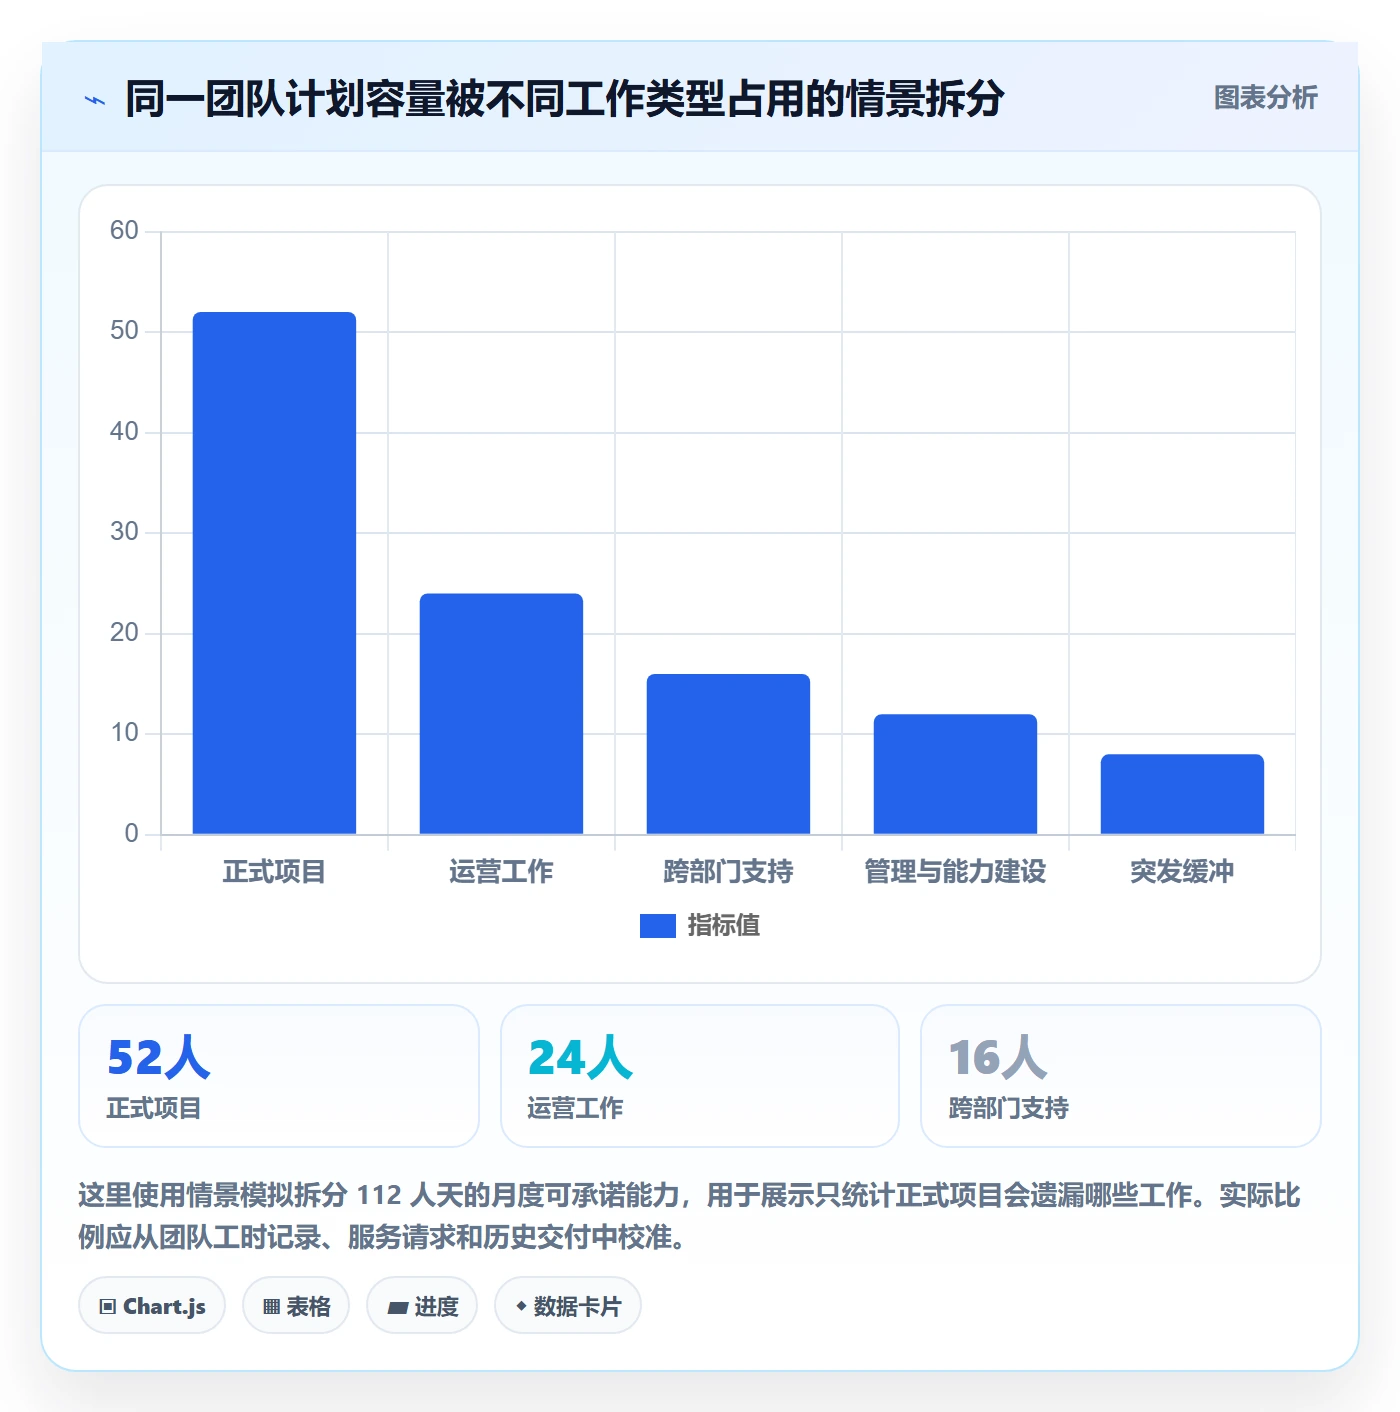Click the 管理与能力建设 bar in the chart
Screen dimensions: 1400x1412
pos(955,774)
